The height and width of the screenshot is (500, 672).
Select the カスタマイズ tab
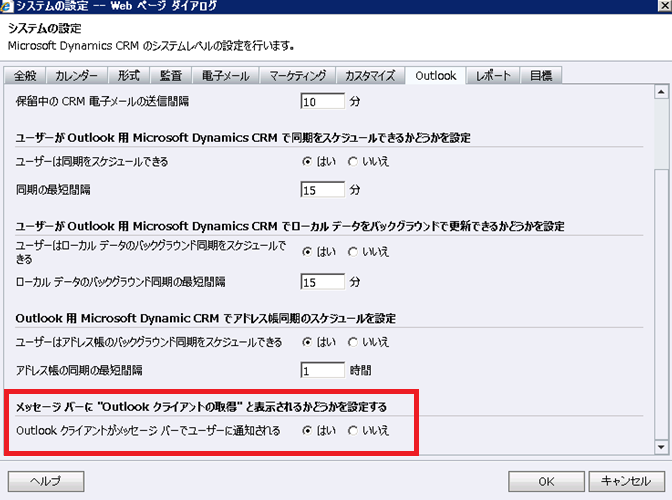[x=370, y=76]
